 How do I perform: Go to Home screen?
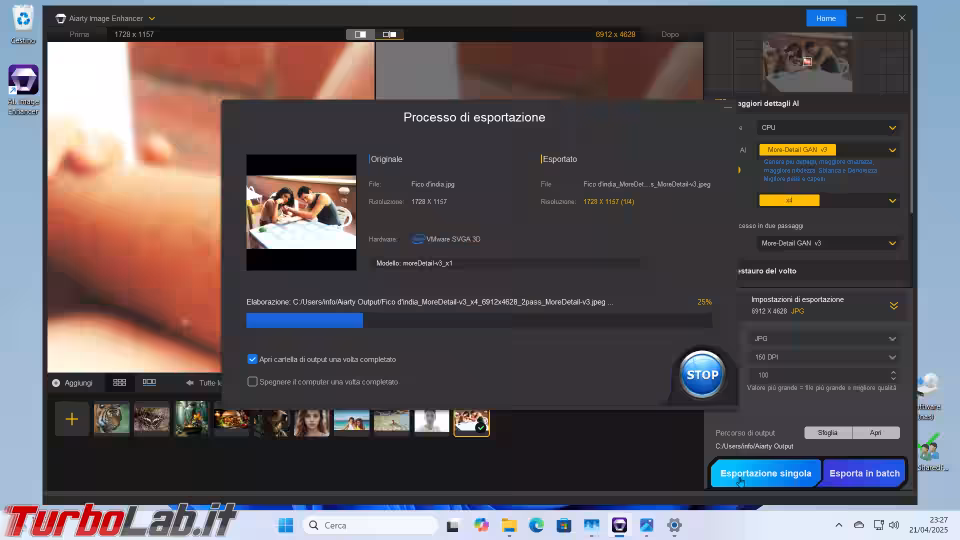pos(826,18)
